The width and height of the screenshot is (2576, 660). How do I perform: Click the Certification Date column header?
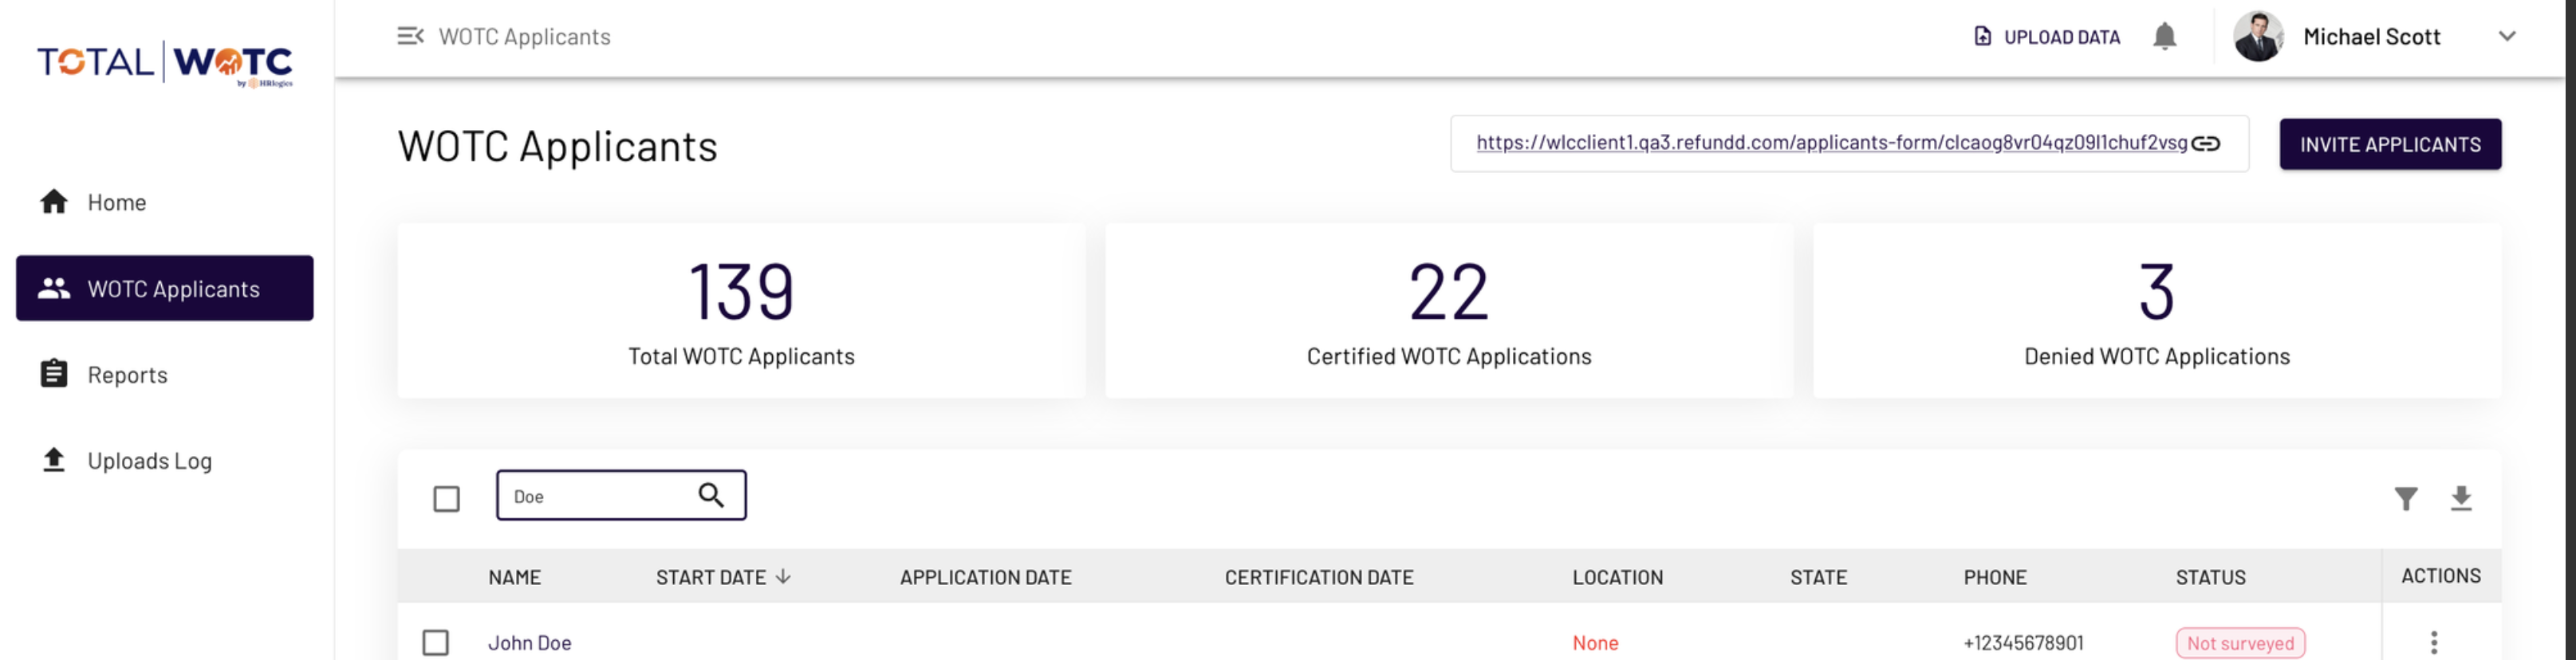[1319, 577]
